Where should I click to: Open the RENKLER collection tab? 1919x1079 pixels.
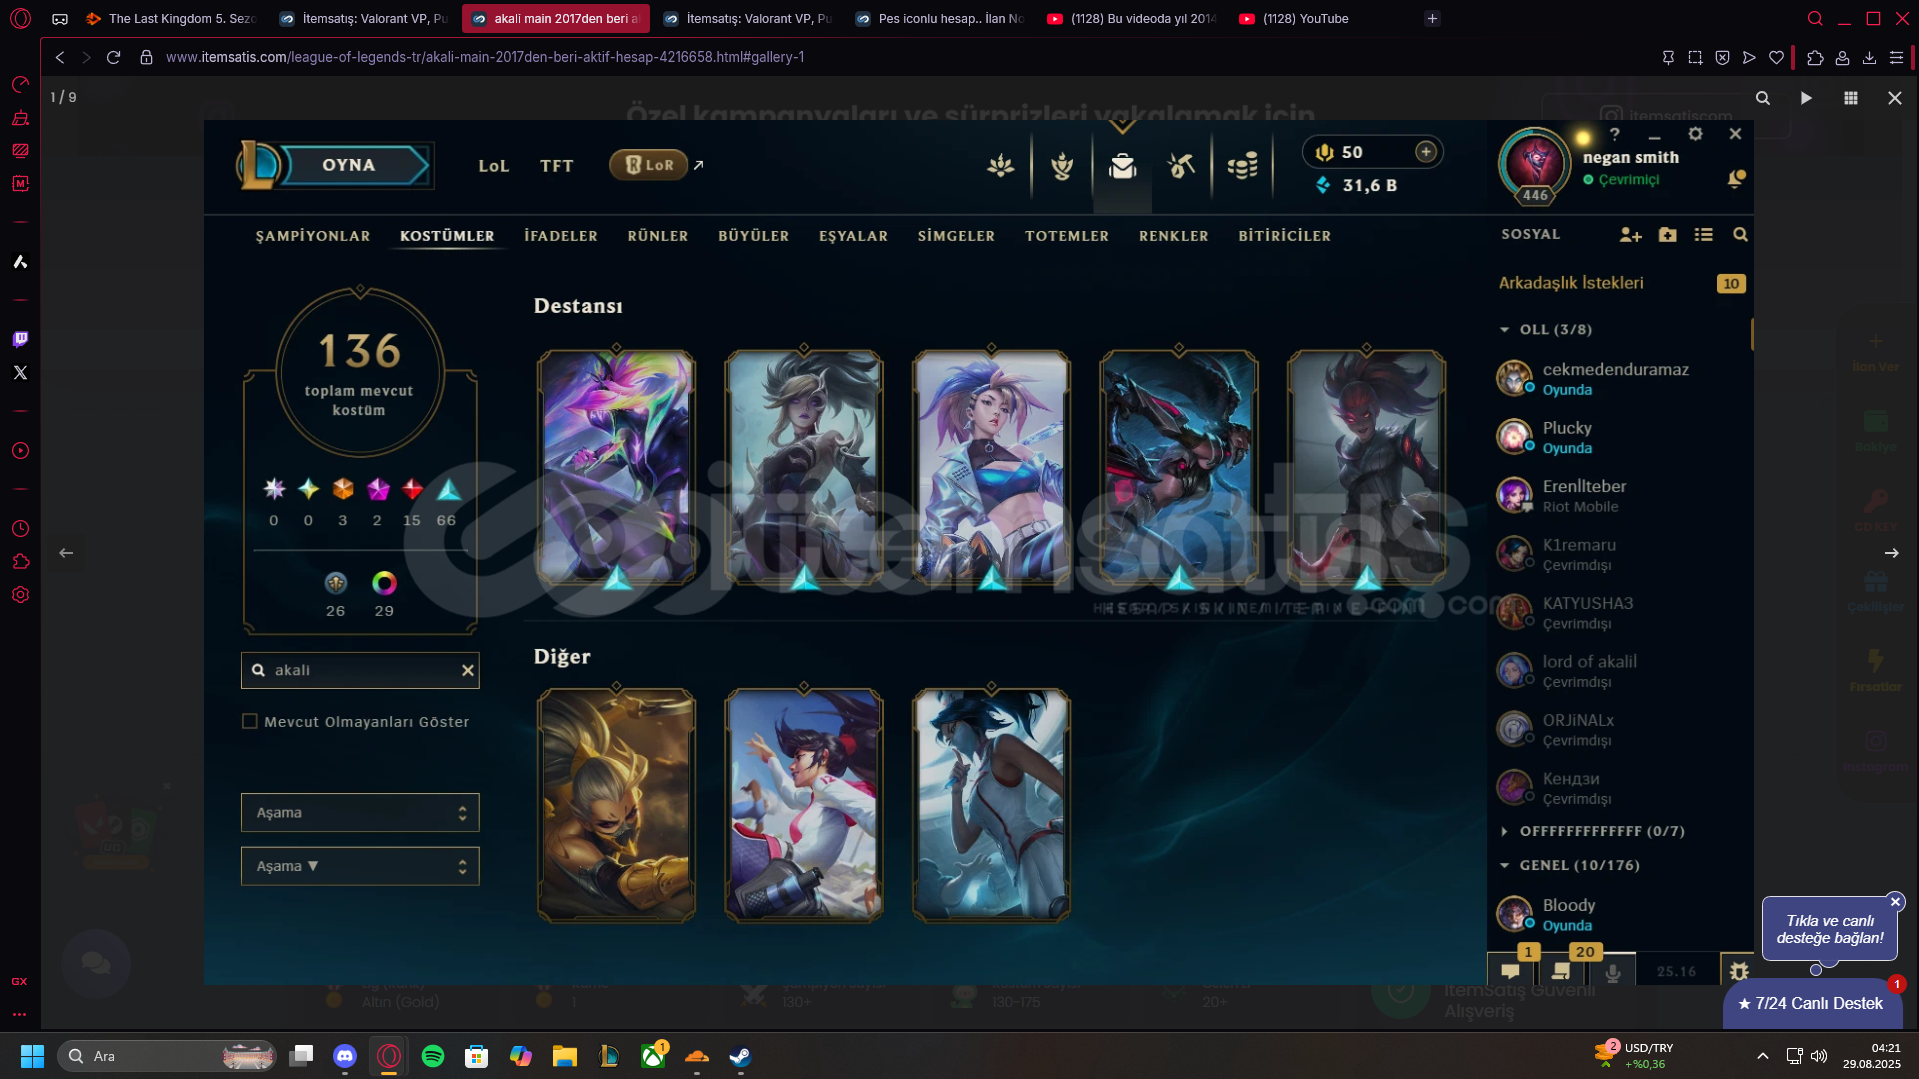[1174, 236]
